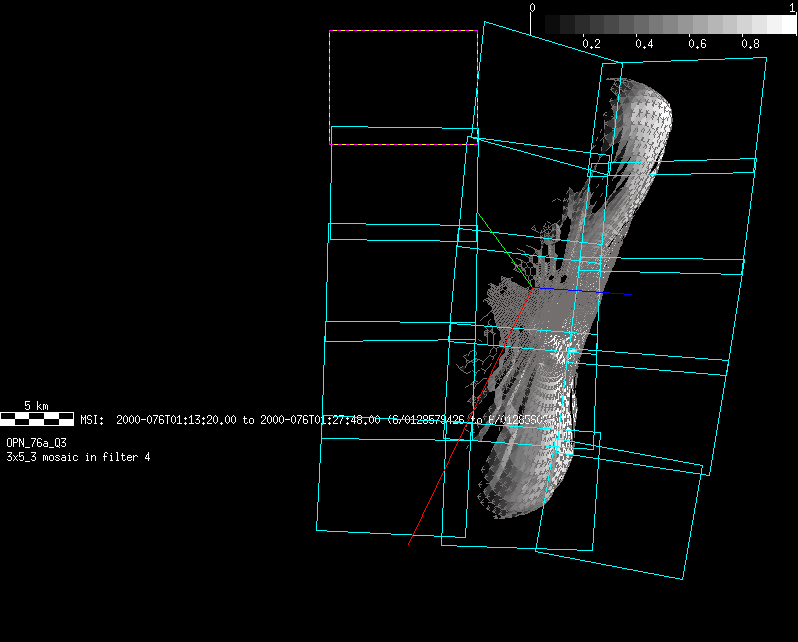Screen dimensions: 798x642
Task: Click the 0.4 tick label on color bar
Action: 644,45
